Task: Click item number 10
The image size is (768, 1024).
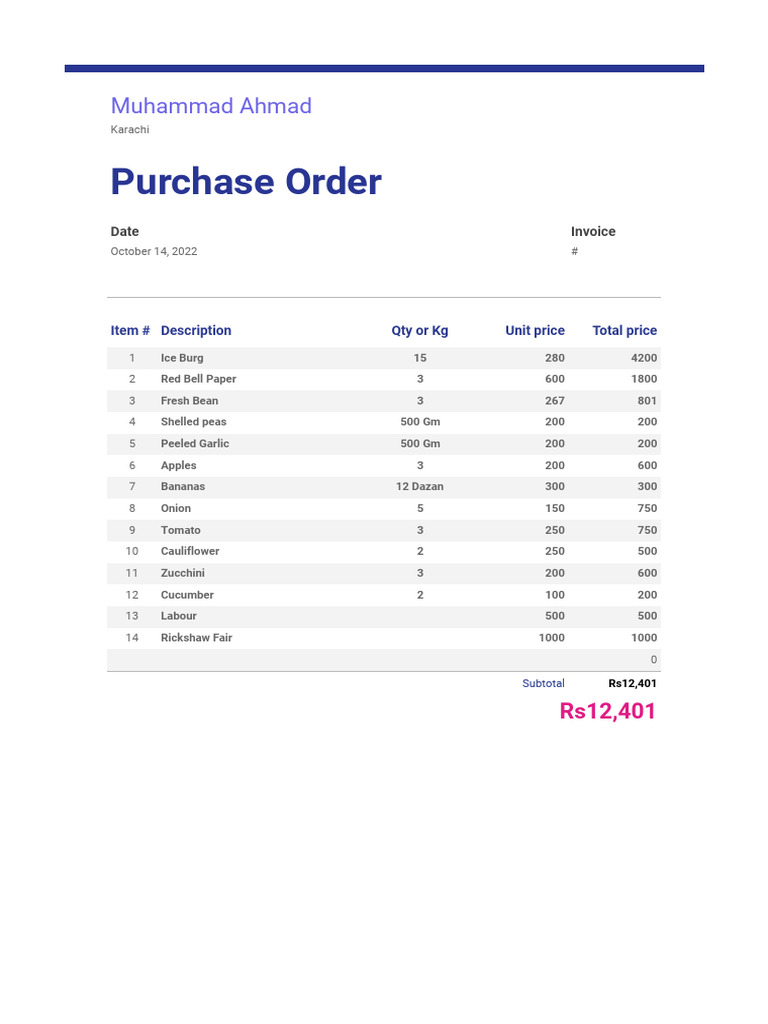Action: coord(132,551)
